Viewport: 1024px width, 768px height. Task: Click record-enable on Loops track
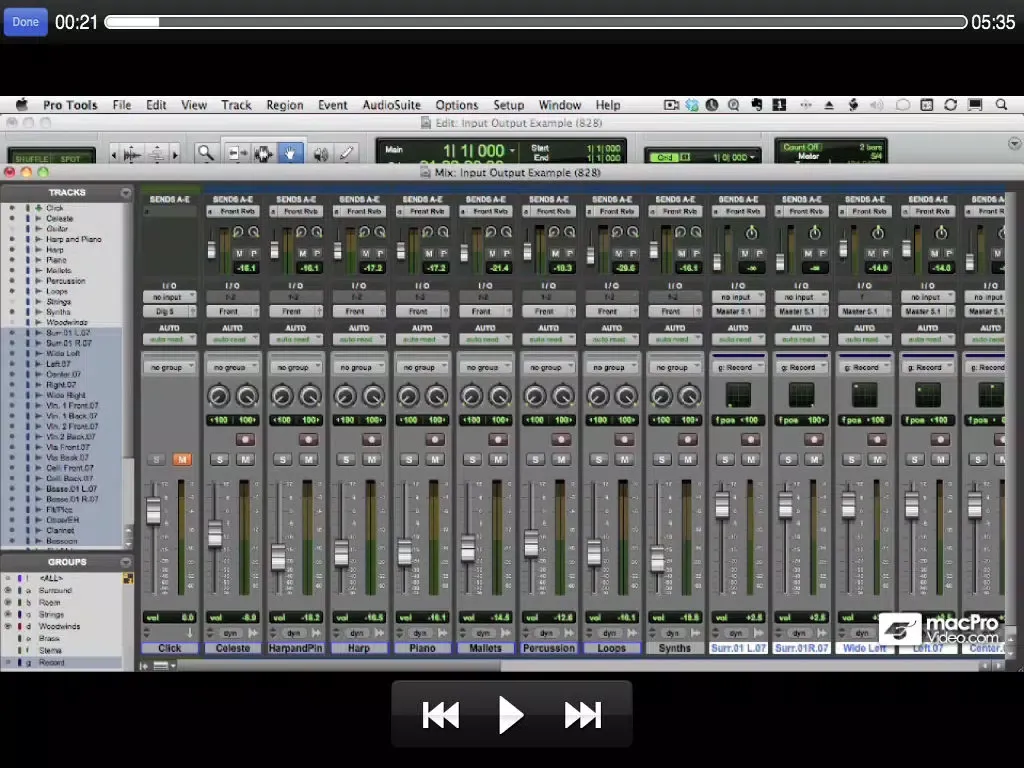[624, 440]
